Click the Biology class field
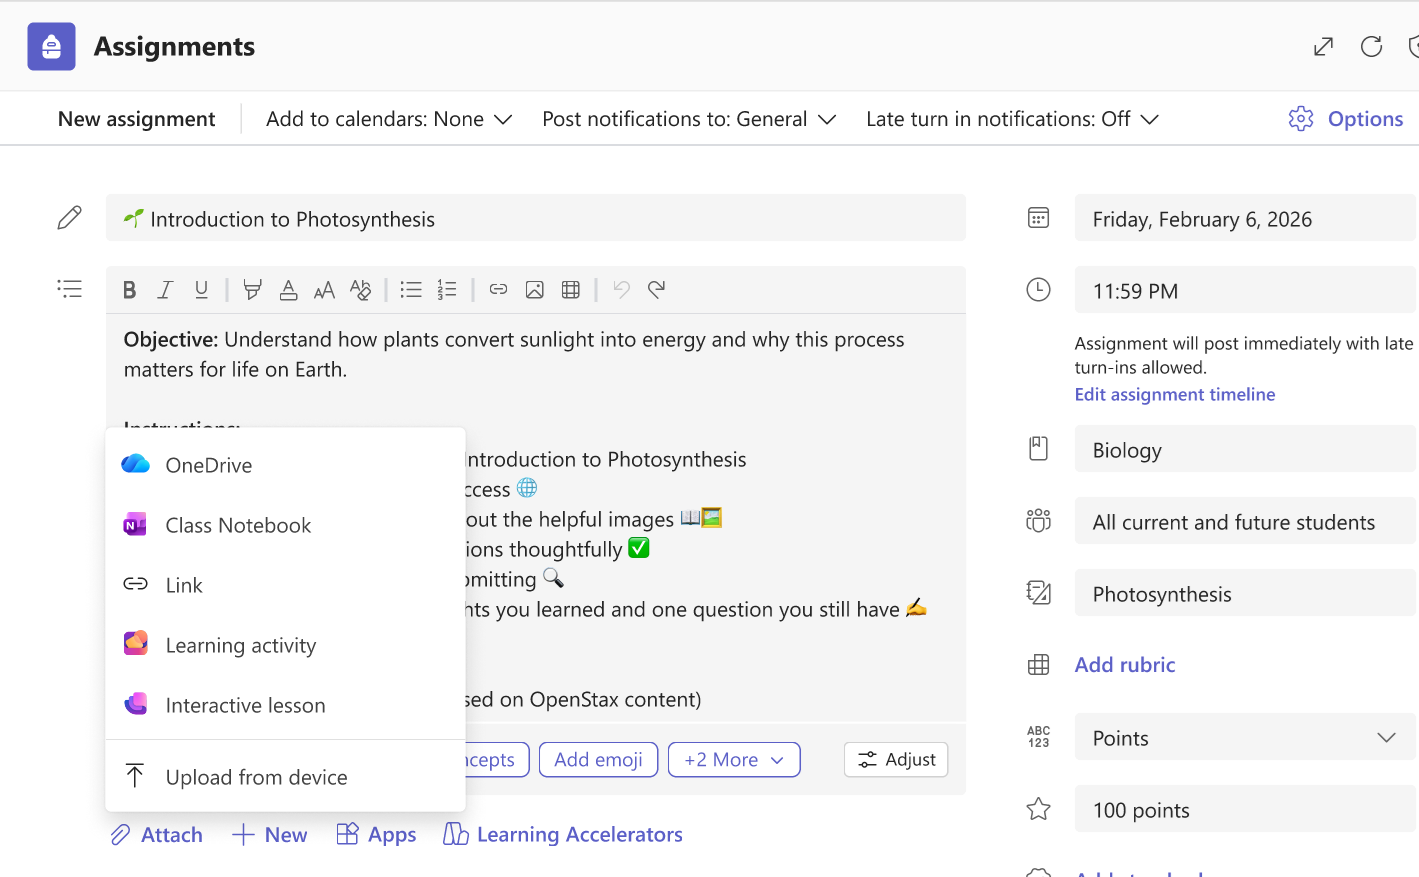 coord(1245,449)
